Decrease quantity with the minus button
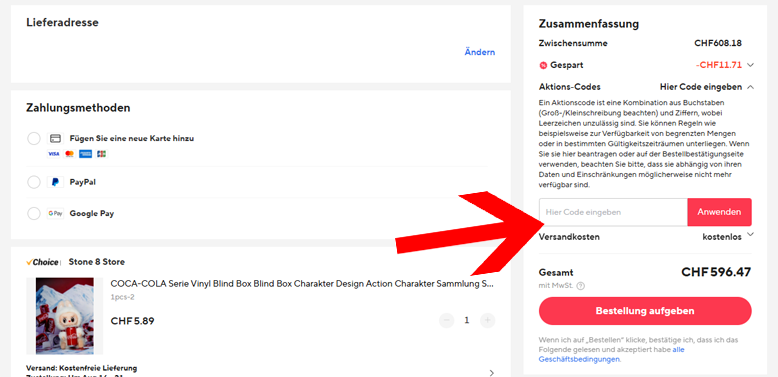 pyautogui.click(x=447, y=320)
